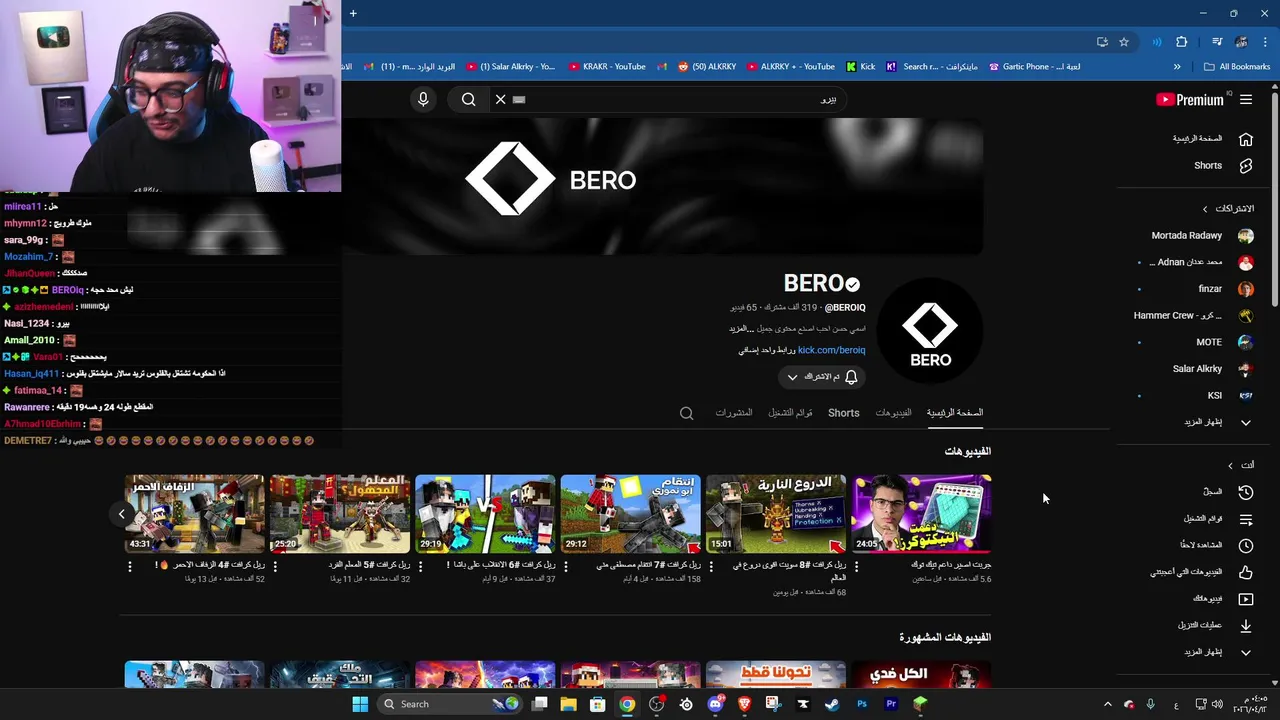This screenshot has height=720, width=1280.
Task: Open options menu for the 25:20 video
Action: [275, 566]
